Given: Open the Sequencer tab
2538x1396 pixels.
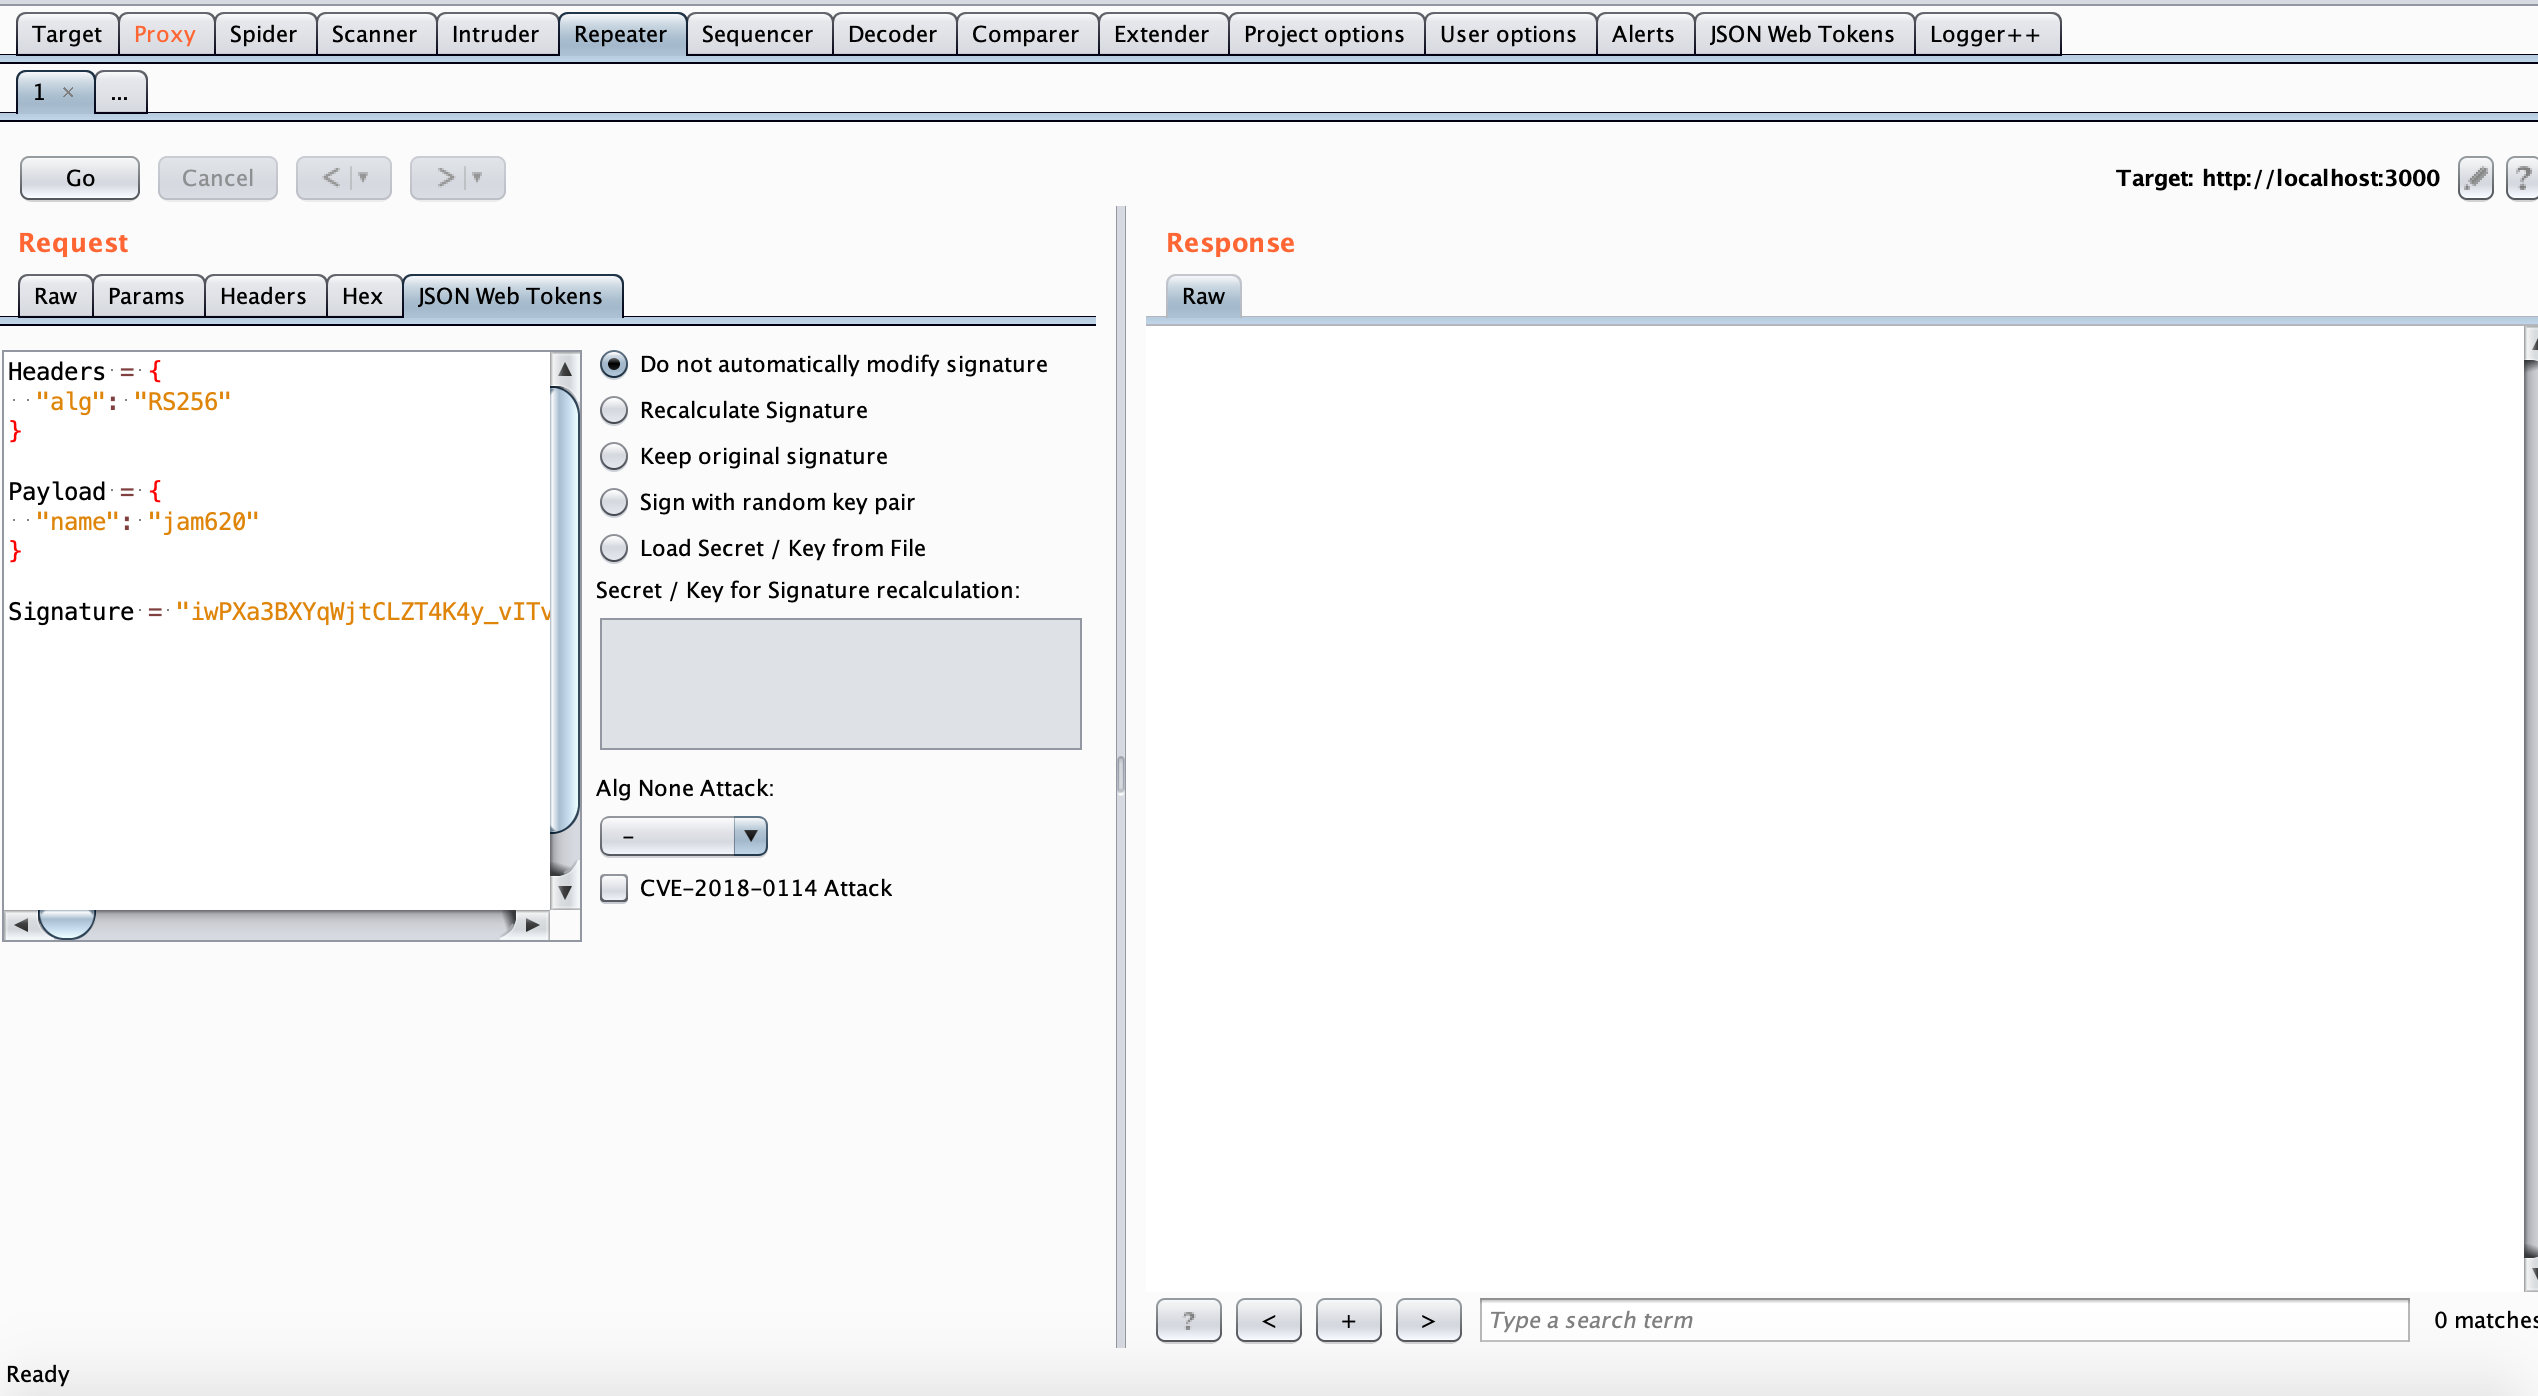Looking at the screenshot, I should pos(758,34).
